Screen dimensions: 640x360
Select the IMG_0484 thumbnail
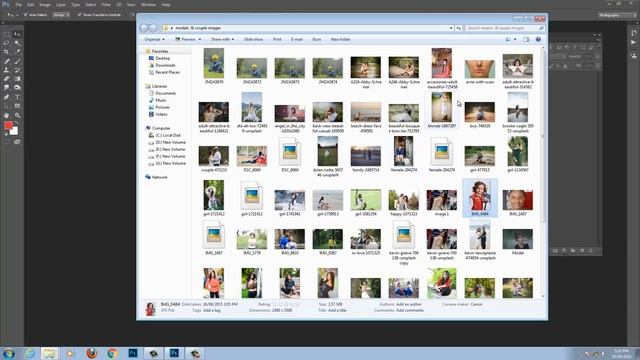[x=480, y=198]
